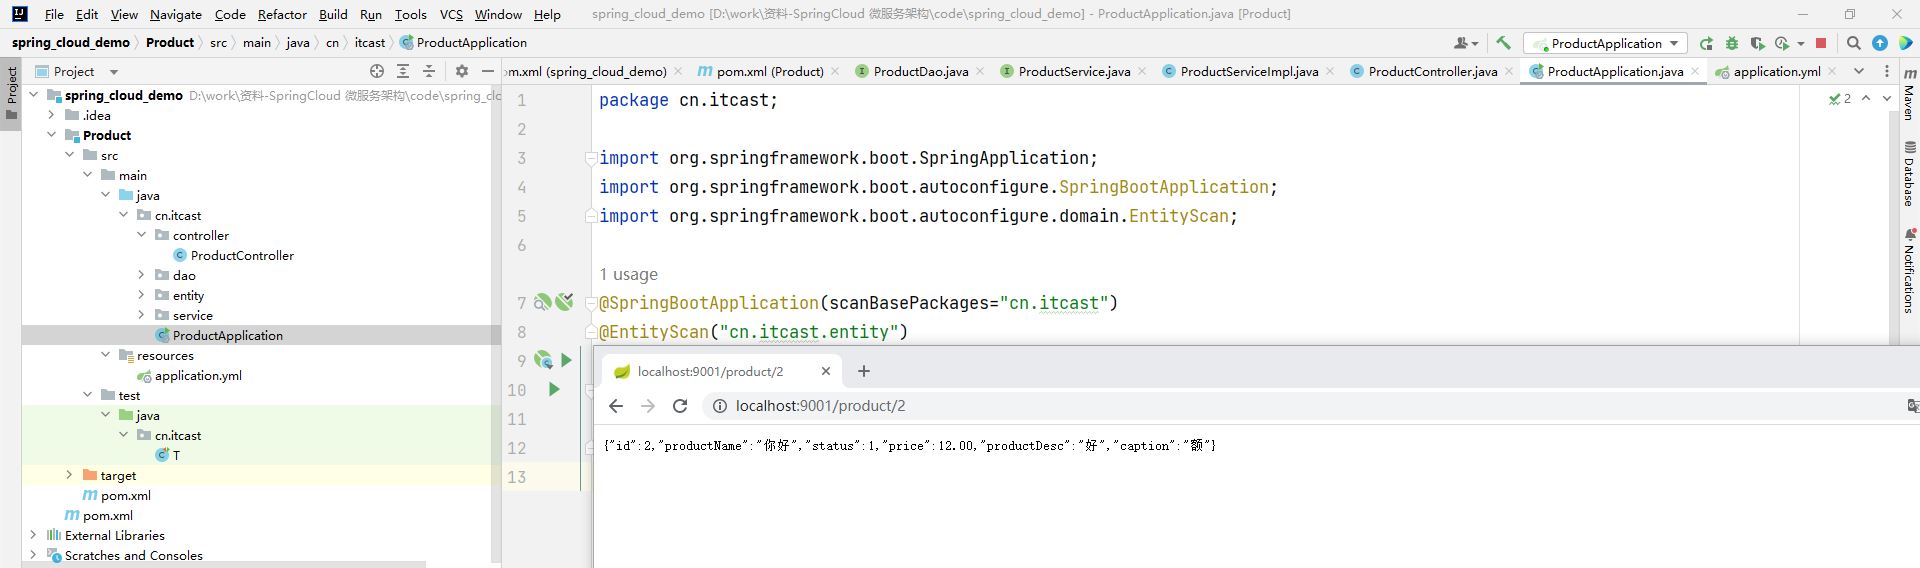Collapse the spring_cloud_demo root node
The width and height of the screenshot is (1920, 568).
tap(34, 95)
